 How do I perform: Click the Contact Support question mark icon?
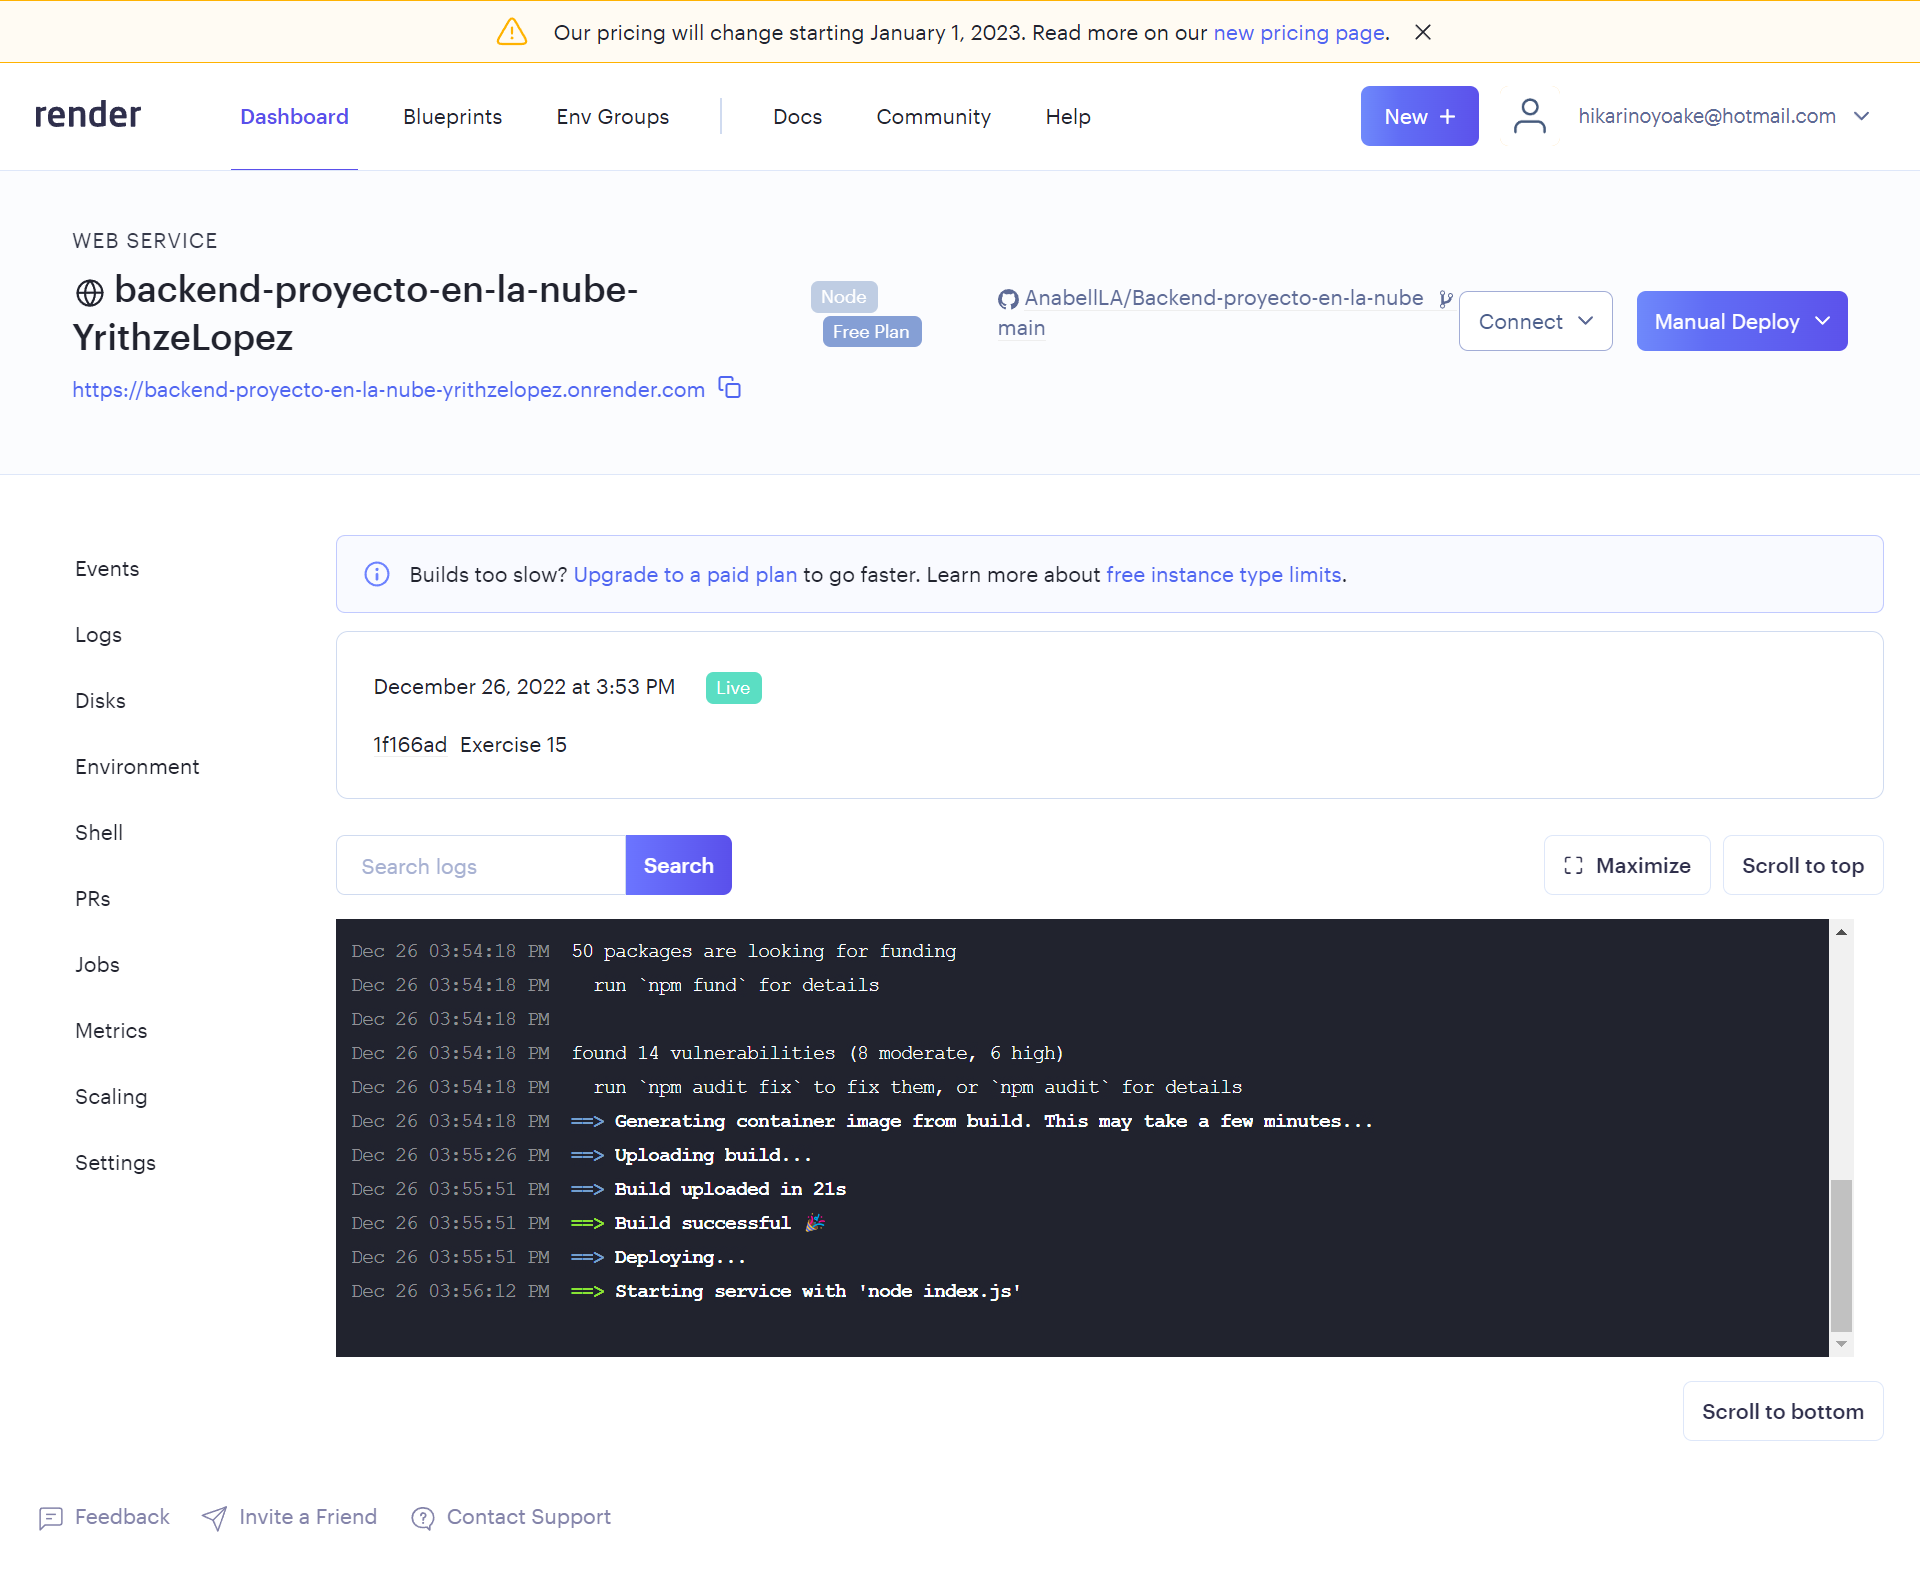pos(423,1518)
